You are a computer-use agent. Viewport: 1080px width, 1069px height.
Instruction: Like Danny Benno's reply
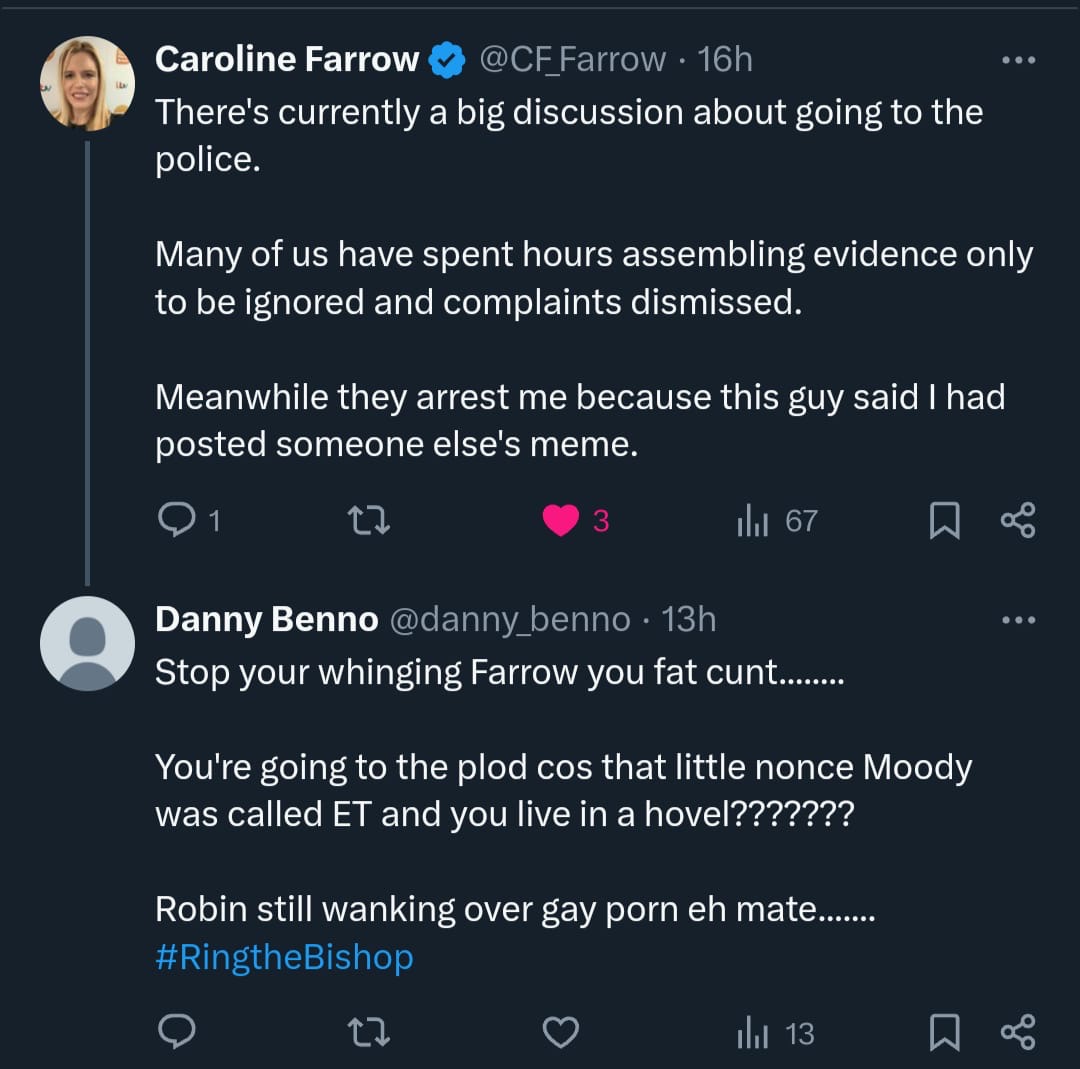click(562, 1032)
